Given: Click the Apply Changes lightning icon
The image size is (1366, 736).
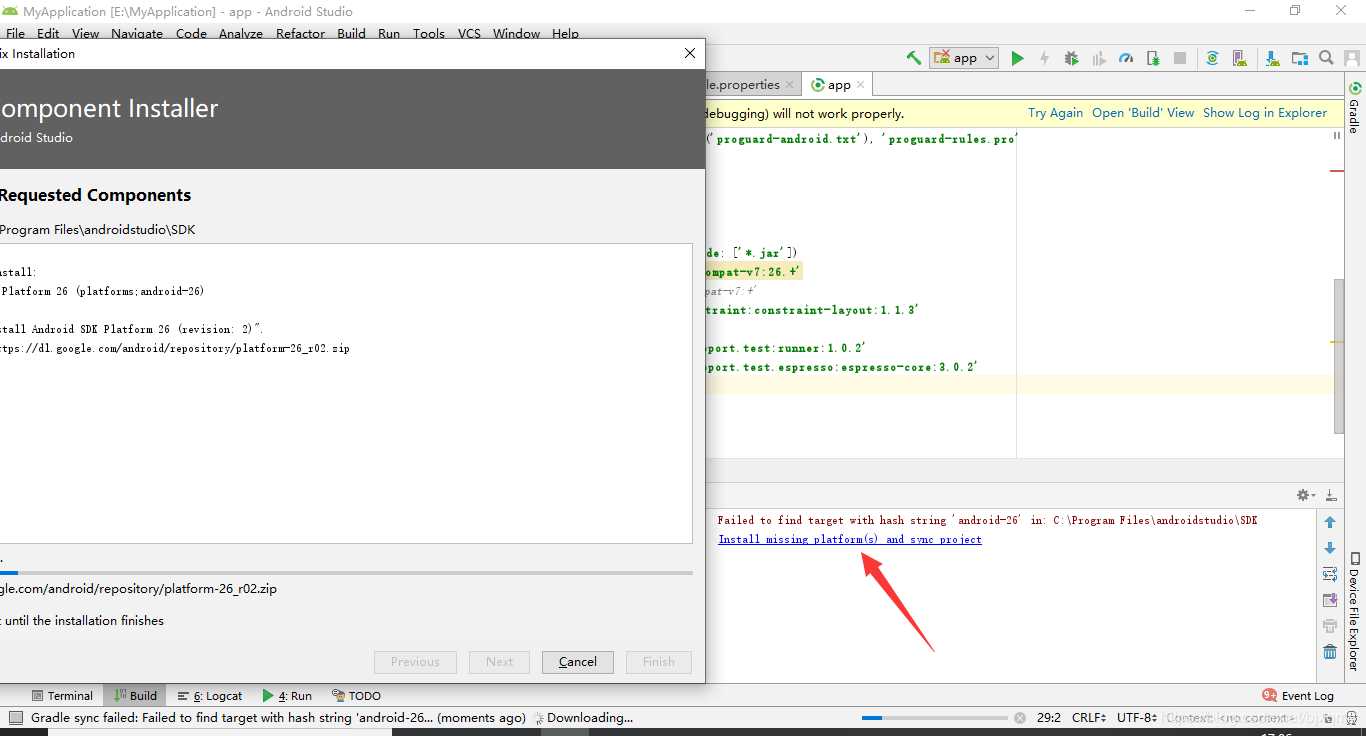Looking at the screenshot, I should 1044,58.
